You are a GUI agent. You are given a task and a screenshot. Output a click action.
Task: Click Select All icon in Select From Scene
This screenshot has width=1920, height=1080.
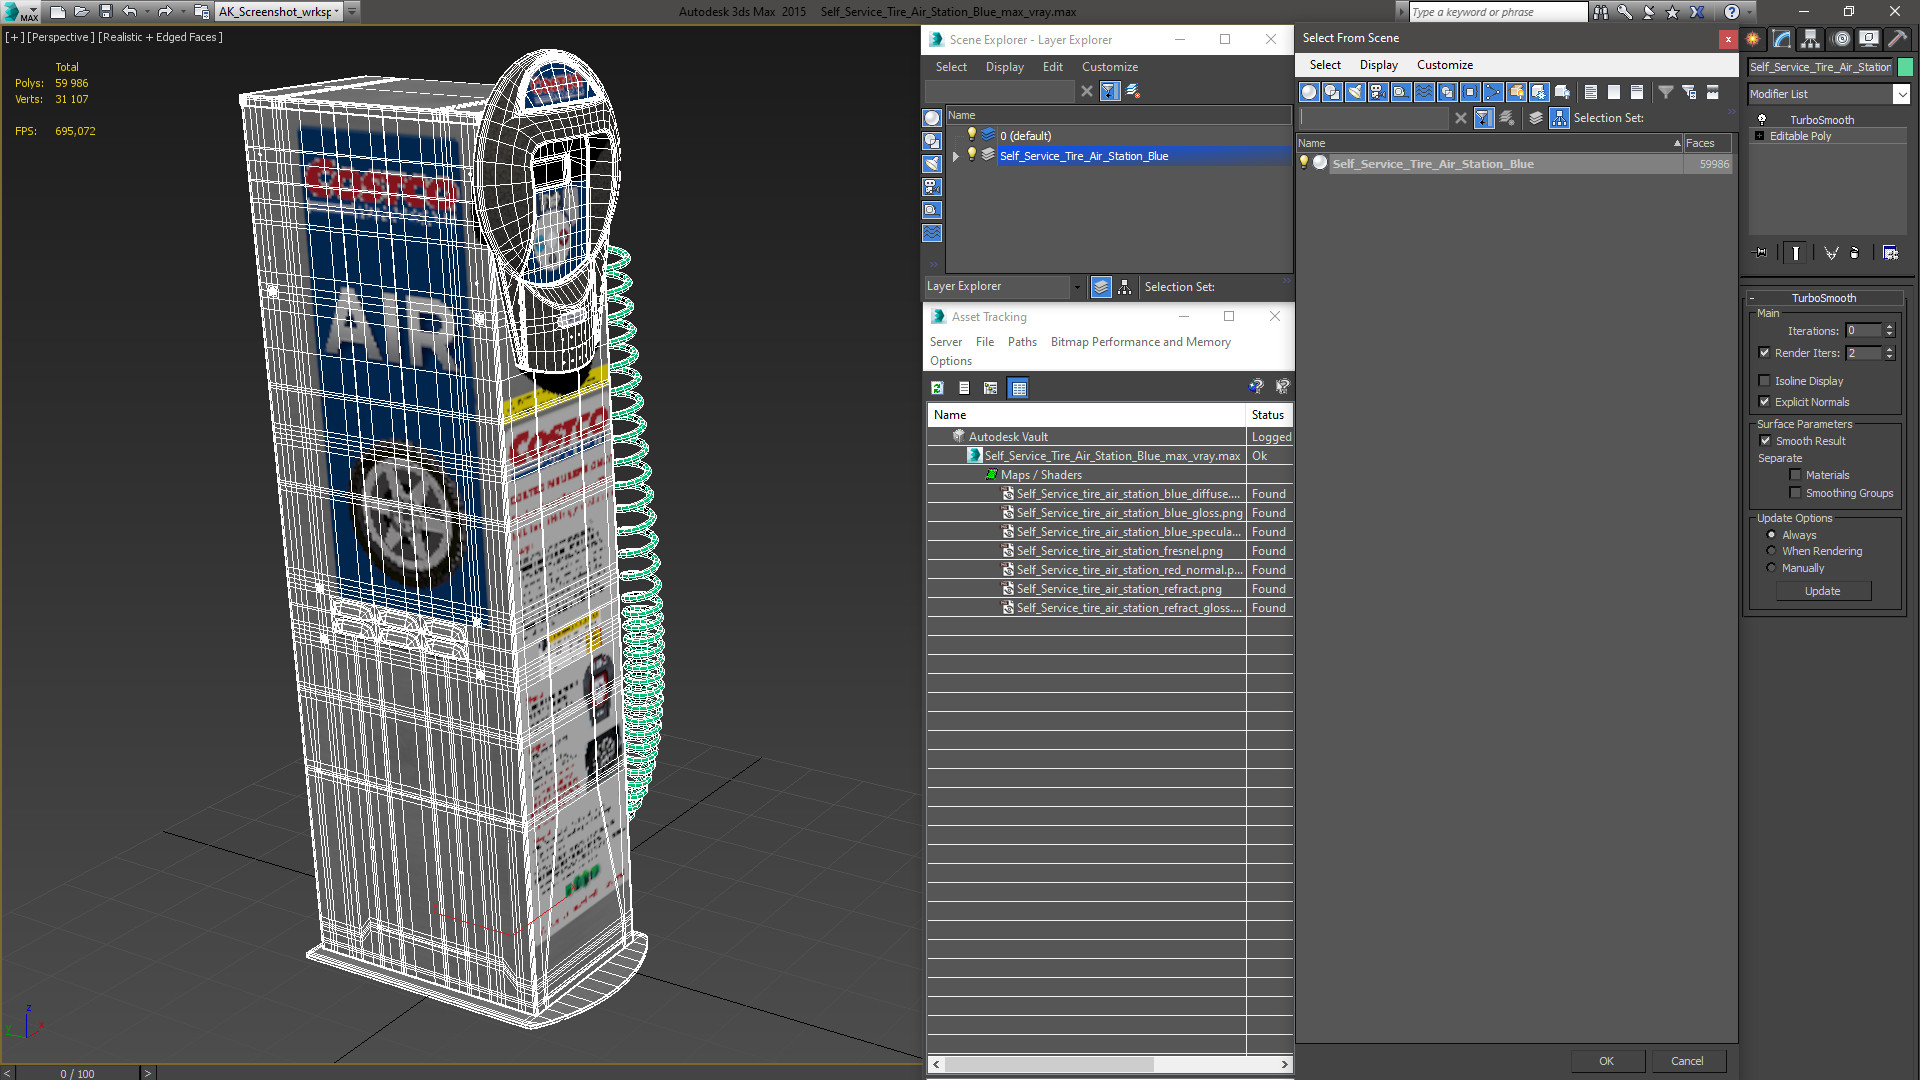click(1591, 92)
